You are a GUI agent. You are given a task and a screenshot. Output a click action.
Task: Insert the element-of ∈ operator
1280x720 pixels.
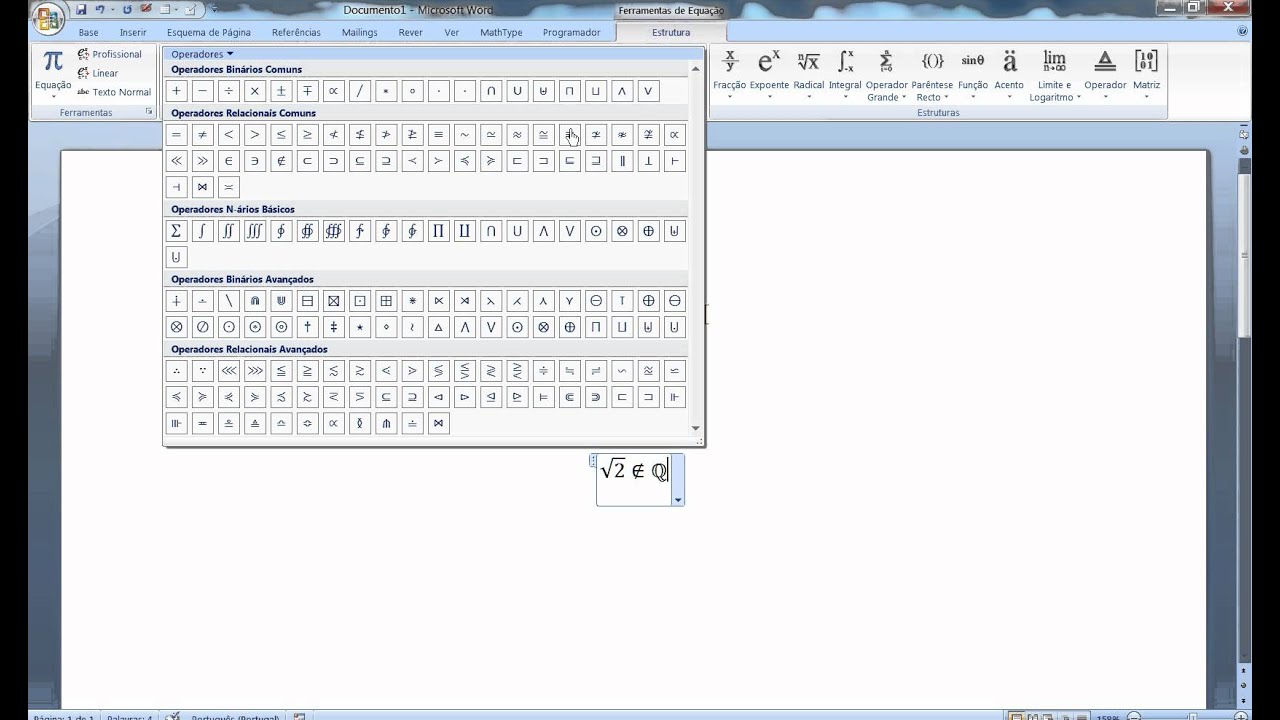click(229, 160)
